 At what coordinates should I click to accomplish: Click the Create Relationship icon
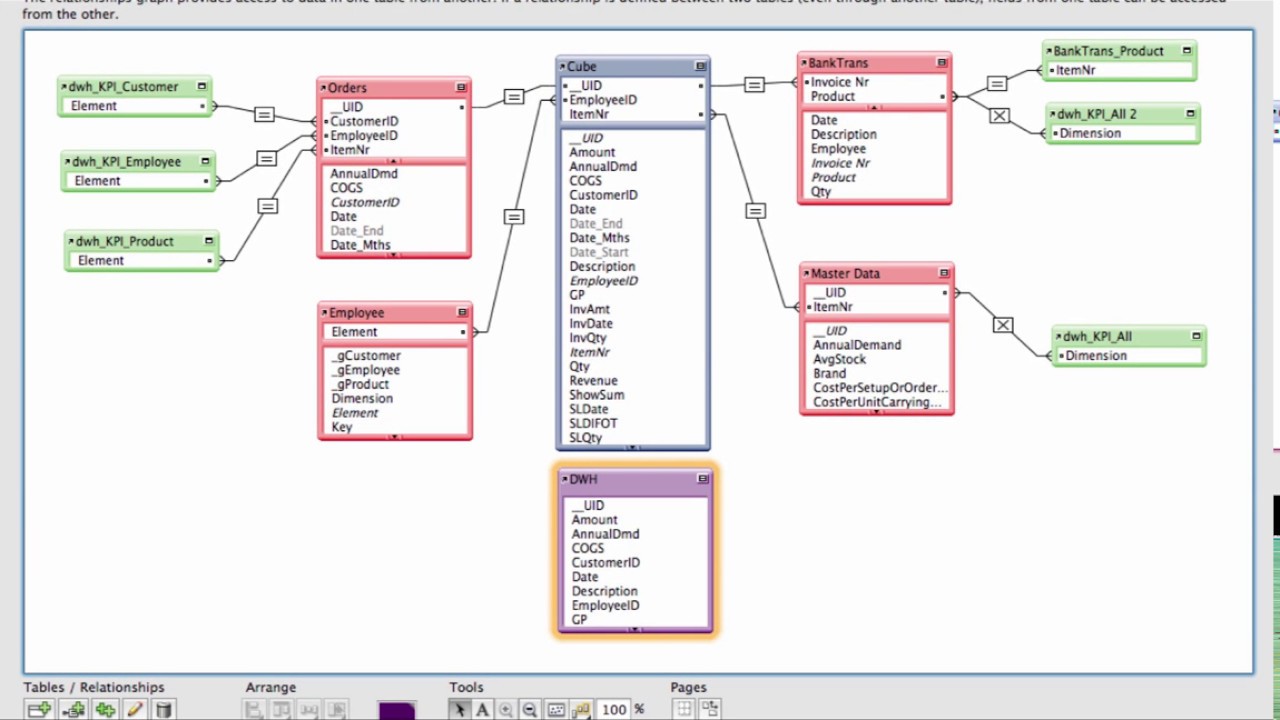point(73,710)
